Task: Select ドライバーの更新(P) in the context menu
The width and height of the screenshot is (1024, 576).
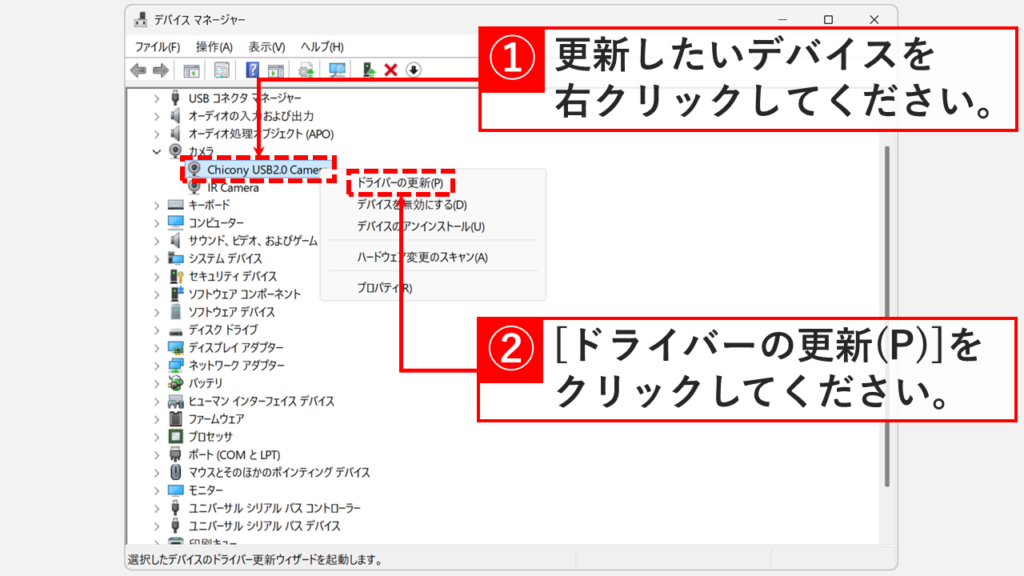Action: [398, 185]
